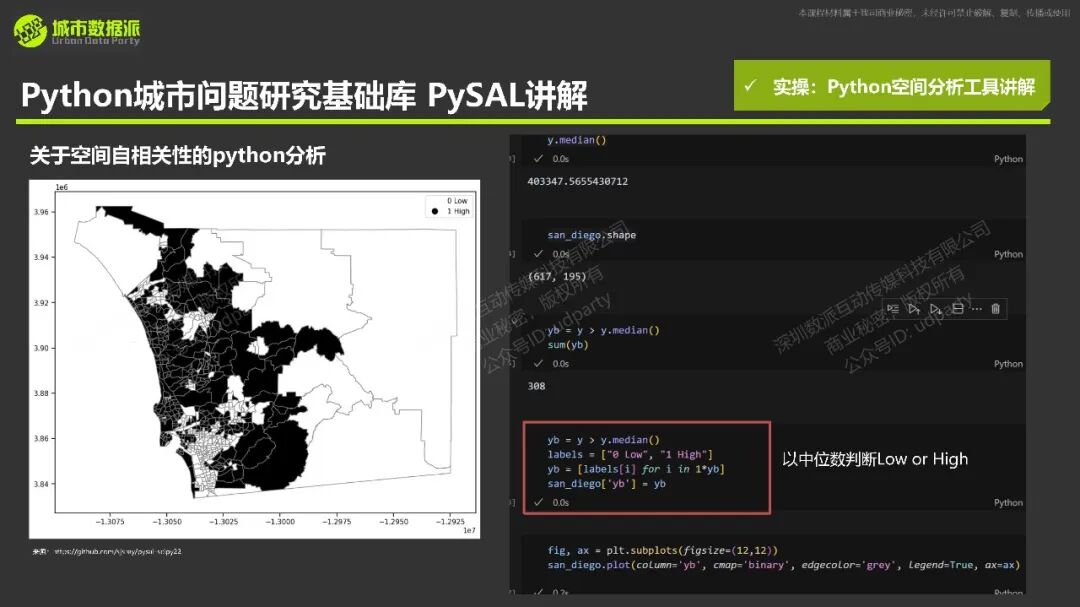Click the san_diego.shape code line
This screenshot has height=607, width=1080.
[x=592, y=235]
